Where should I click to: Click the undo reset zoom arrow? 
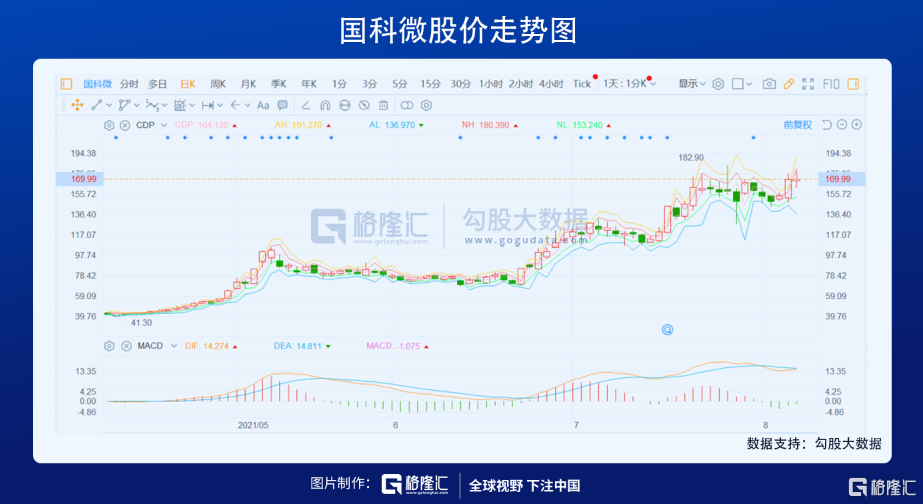(x=826, y=125)
